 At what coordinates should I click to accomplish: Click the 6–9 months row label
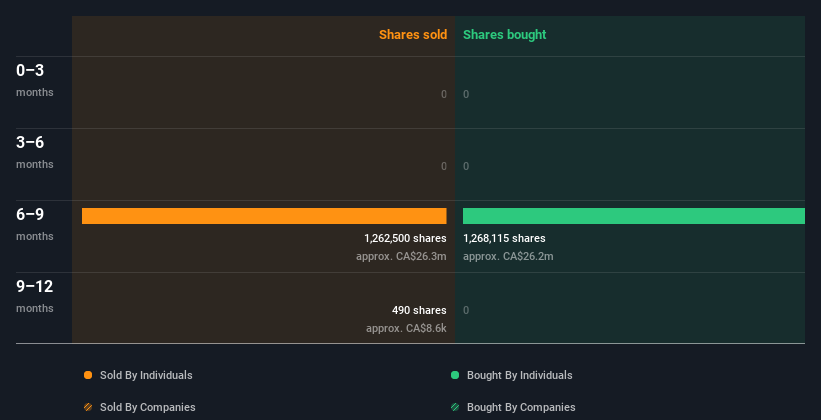(35, 225)
